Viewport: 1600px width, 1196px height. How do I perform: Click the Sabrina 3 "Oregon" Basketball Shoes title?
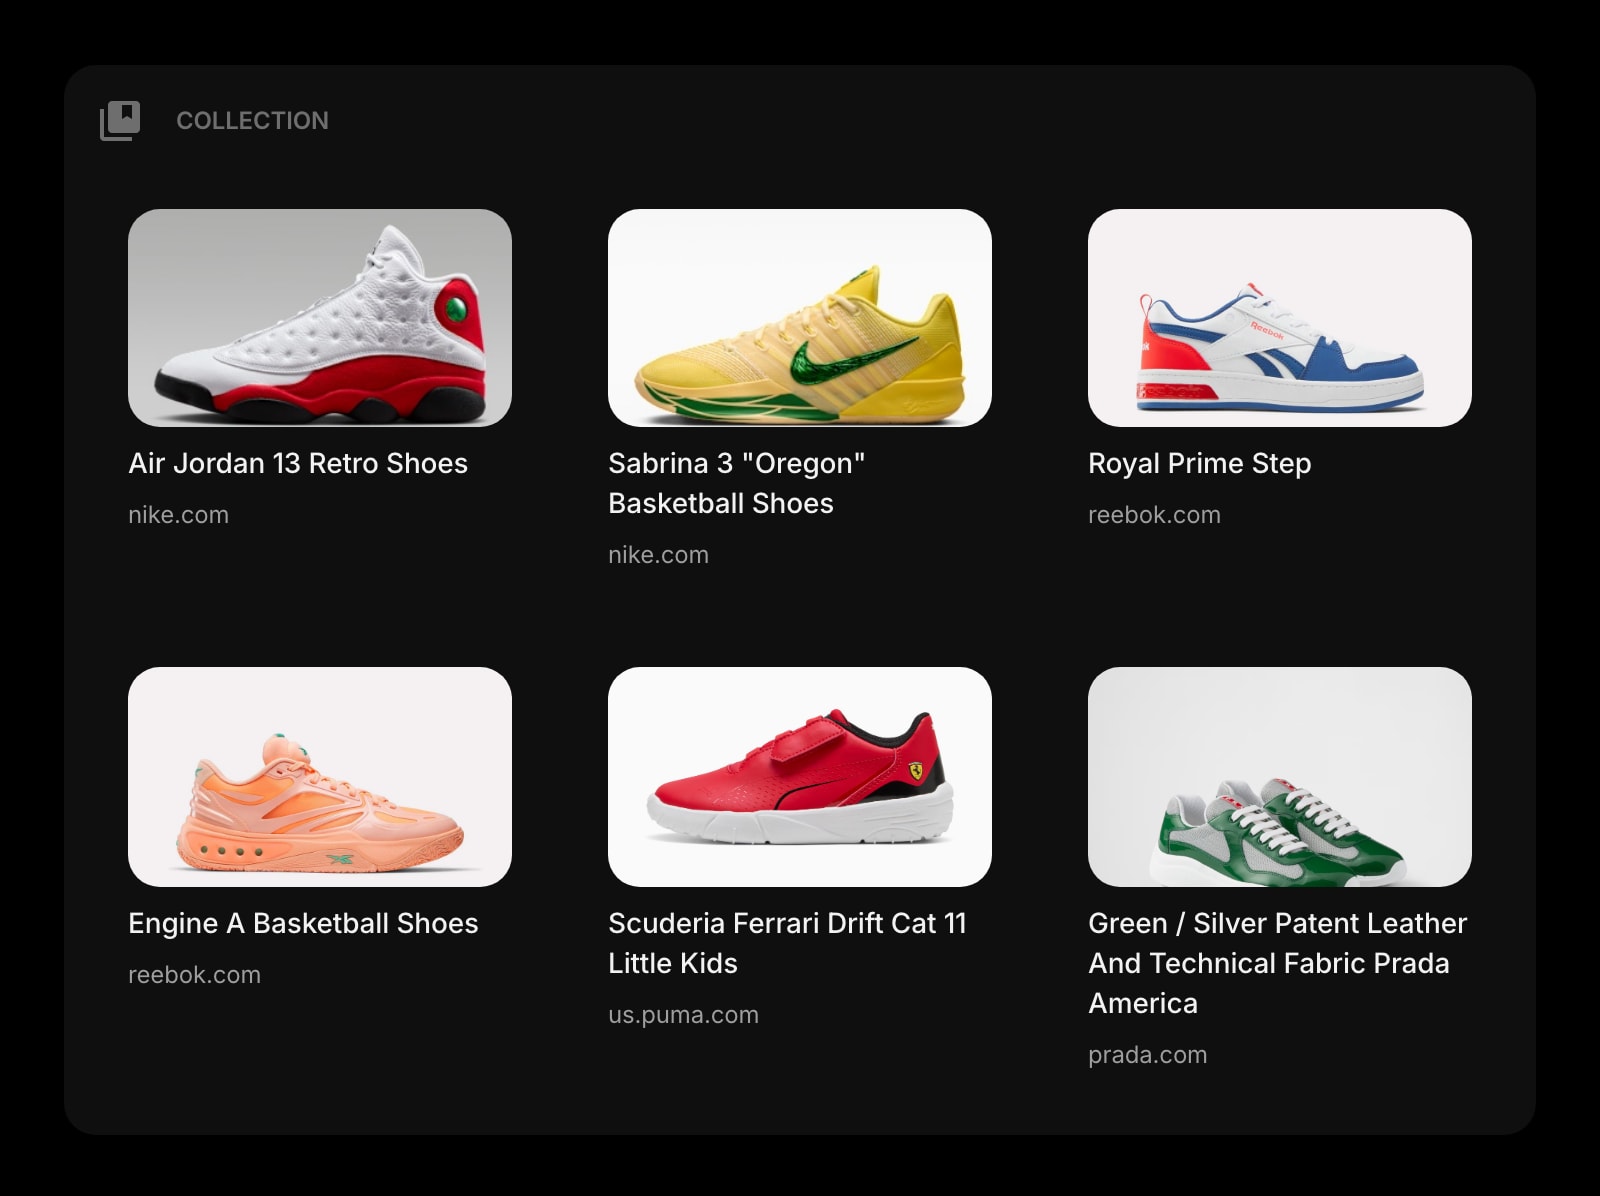pos(736,483)
